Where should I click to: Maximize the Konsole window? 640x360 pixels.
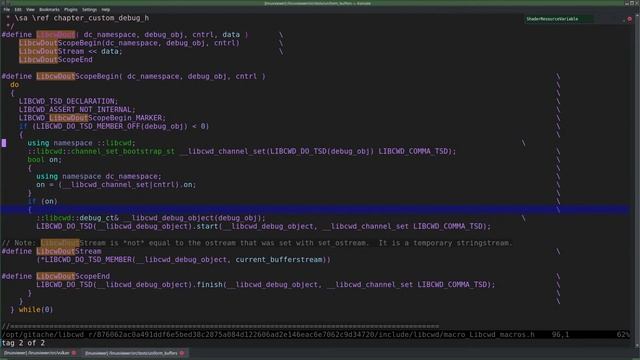click(x=632, y=3)
